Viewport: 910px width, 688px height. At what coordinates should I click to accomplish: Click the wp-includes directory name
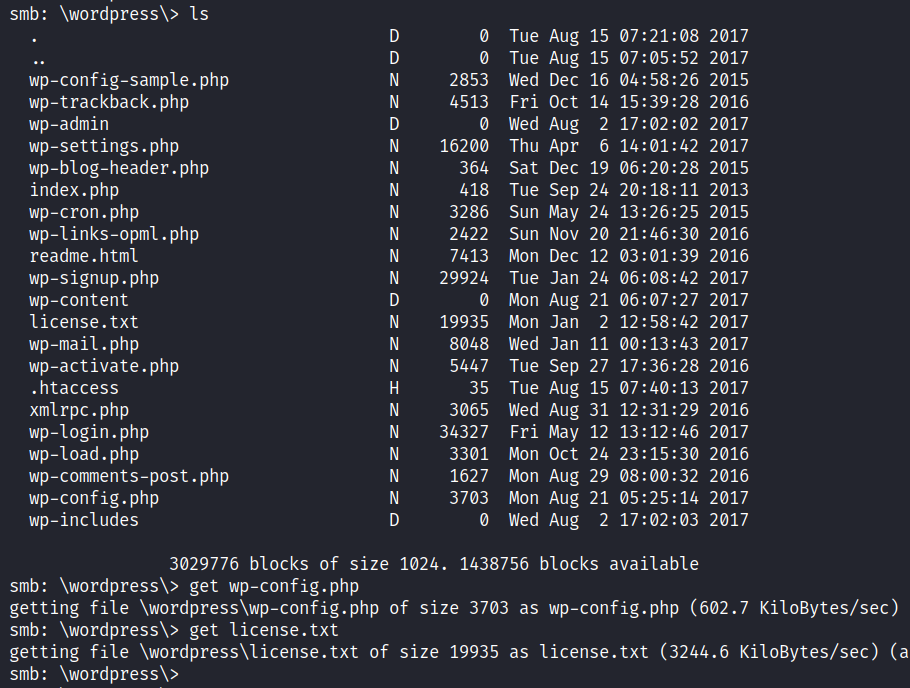click(84, 520)
